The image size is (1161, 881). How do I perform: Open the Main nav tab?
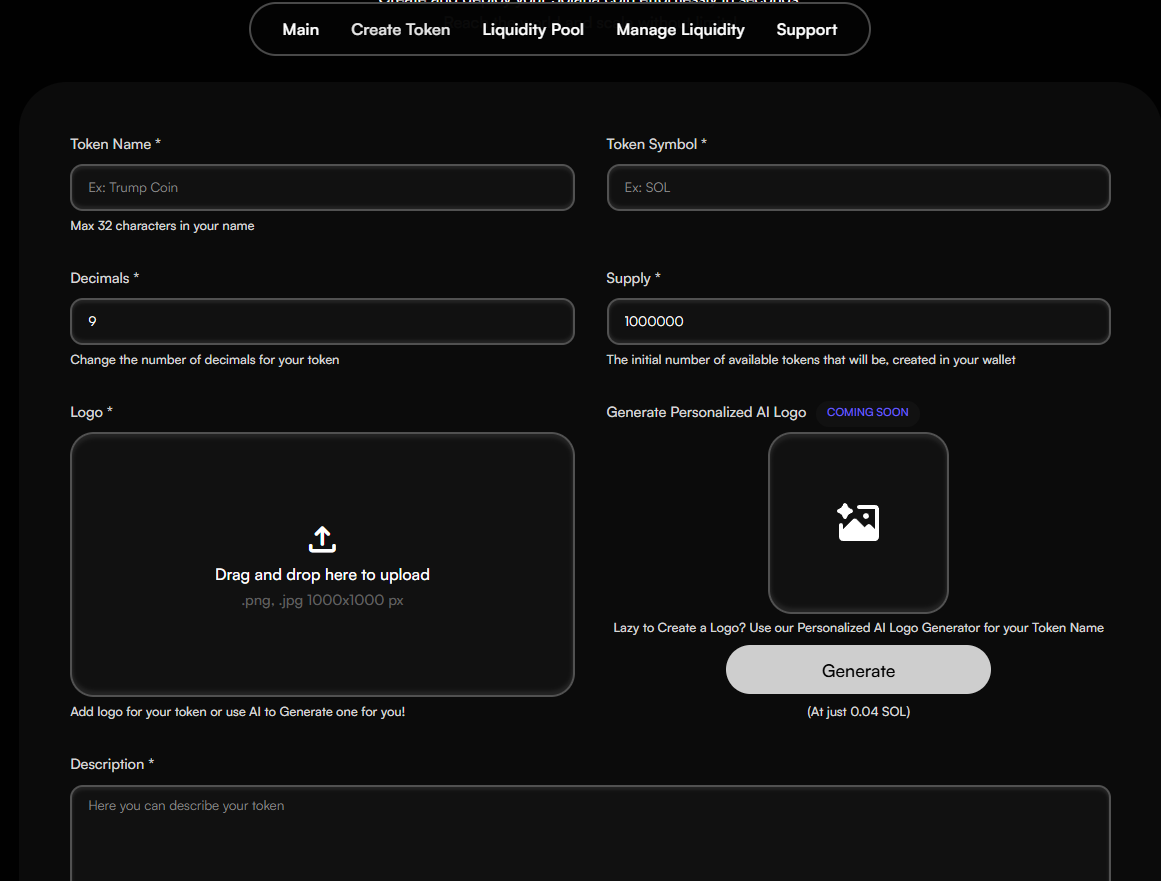coord(301,30)
